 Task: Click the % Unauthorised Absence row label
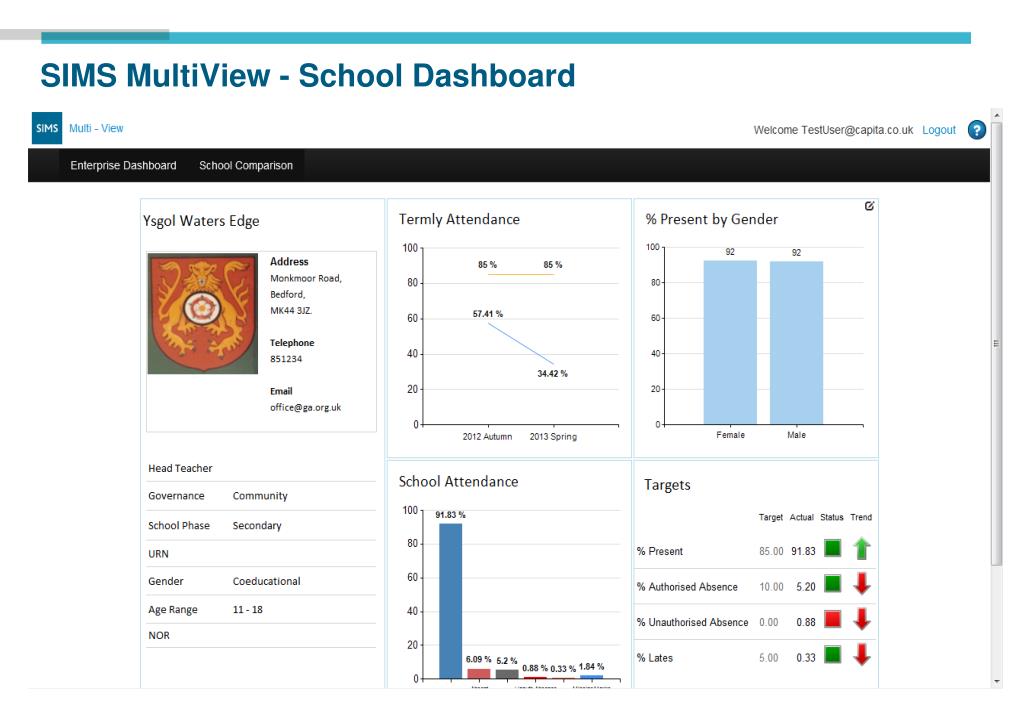click(692, 623)
